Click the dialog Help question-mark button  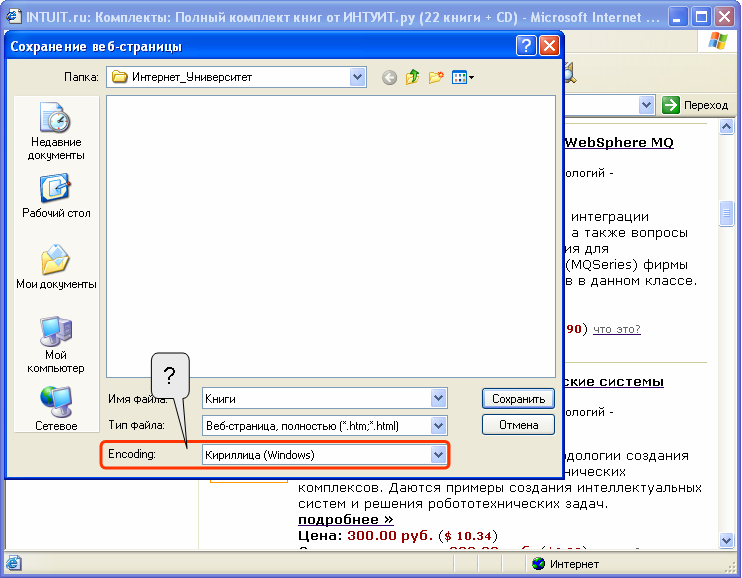click(526, 46)
